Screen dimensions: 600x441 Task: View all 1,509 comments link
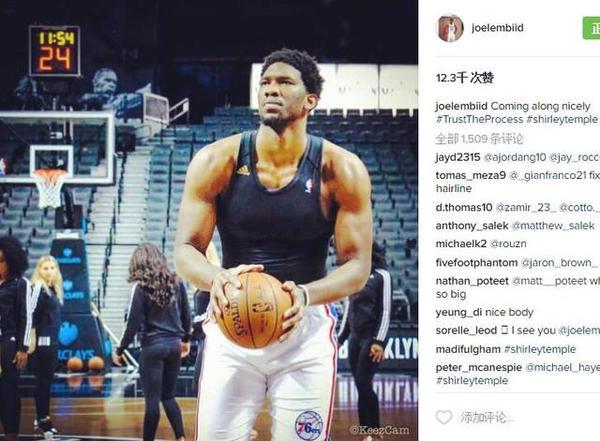[479, 139]
